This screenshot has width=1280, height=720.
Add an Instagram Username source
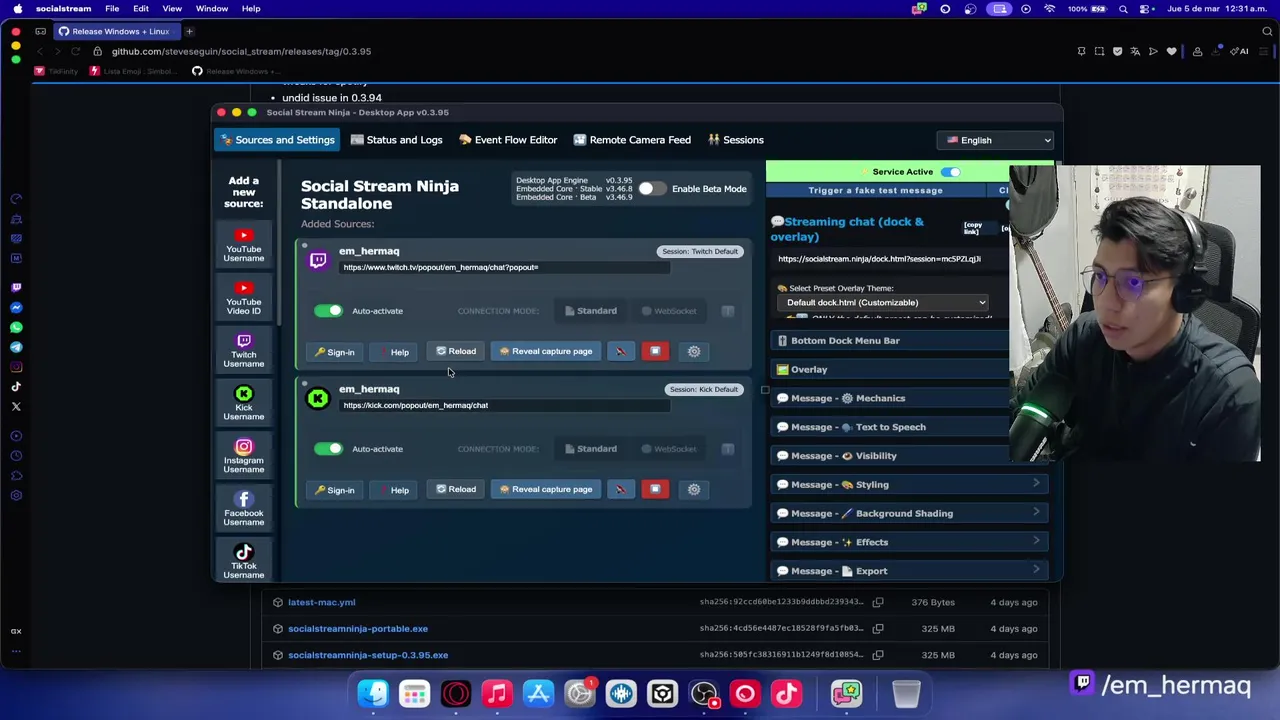pyautogui.click(x=243, y=457)
